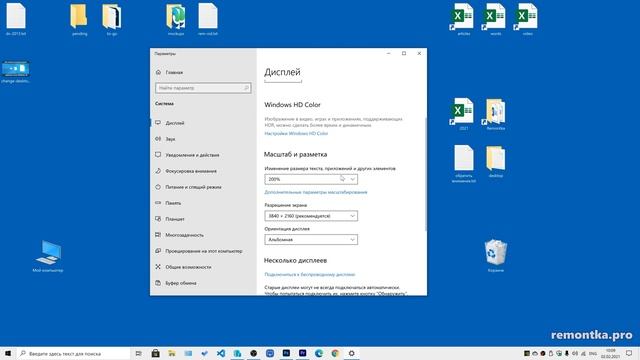Viewport: 640px width, 360px height.
Task: Go to Фокусировка внимания
Action: (x=191, y=171)
